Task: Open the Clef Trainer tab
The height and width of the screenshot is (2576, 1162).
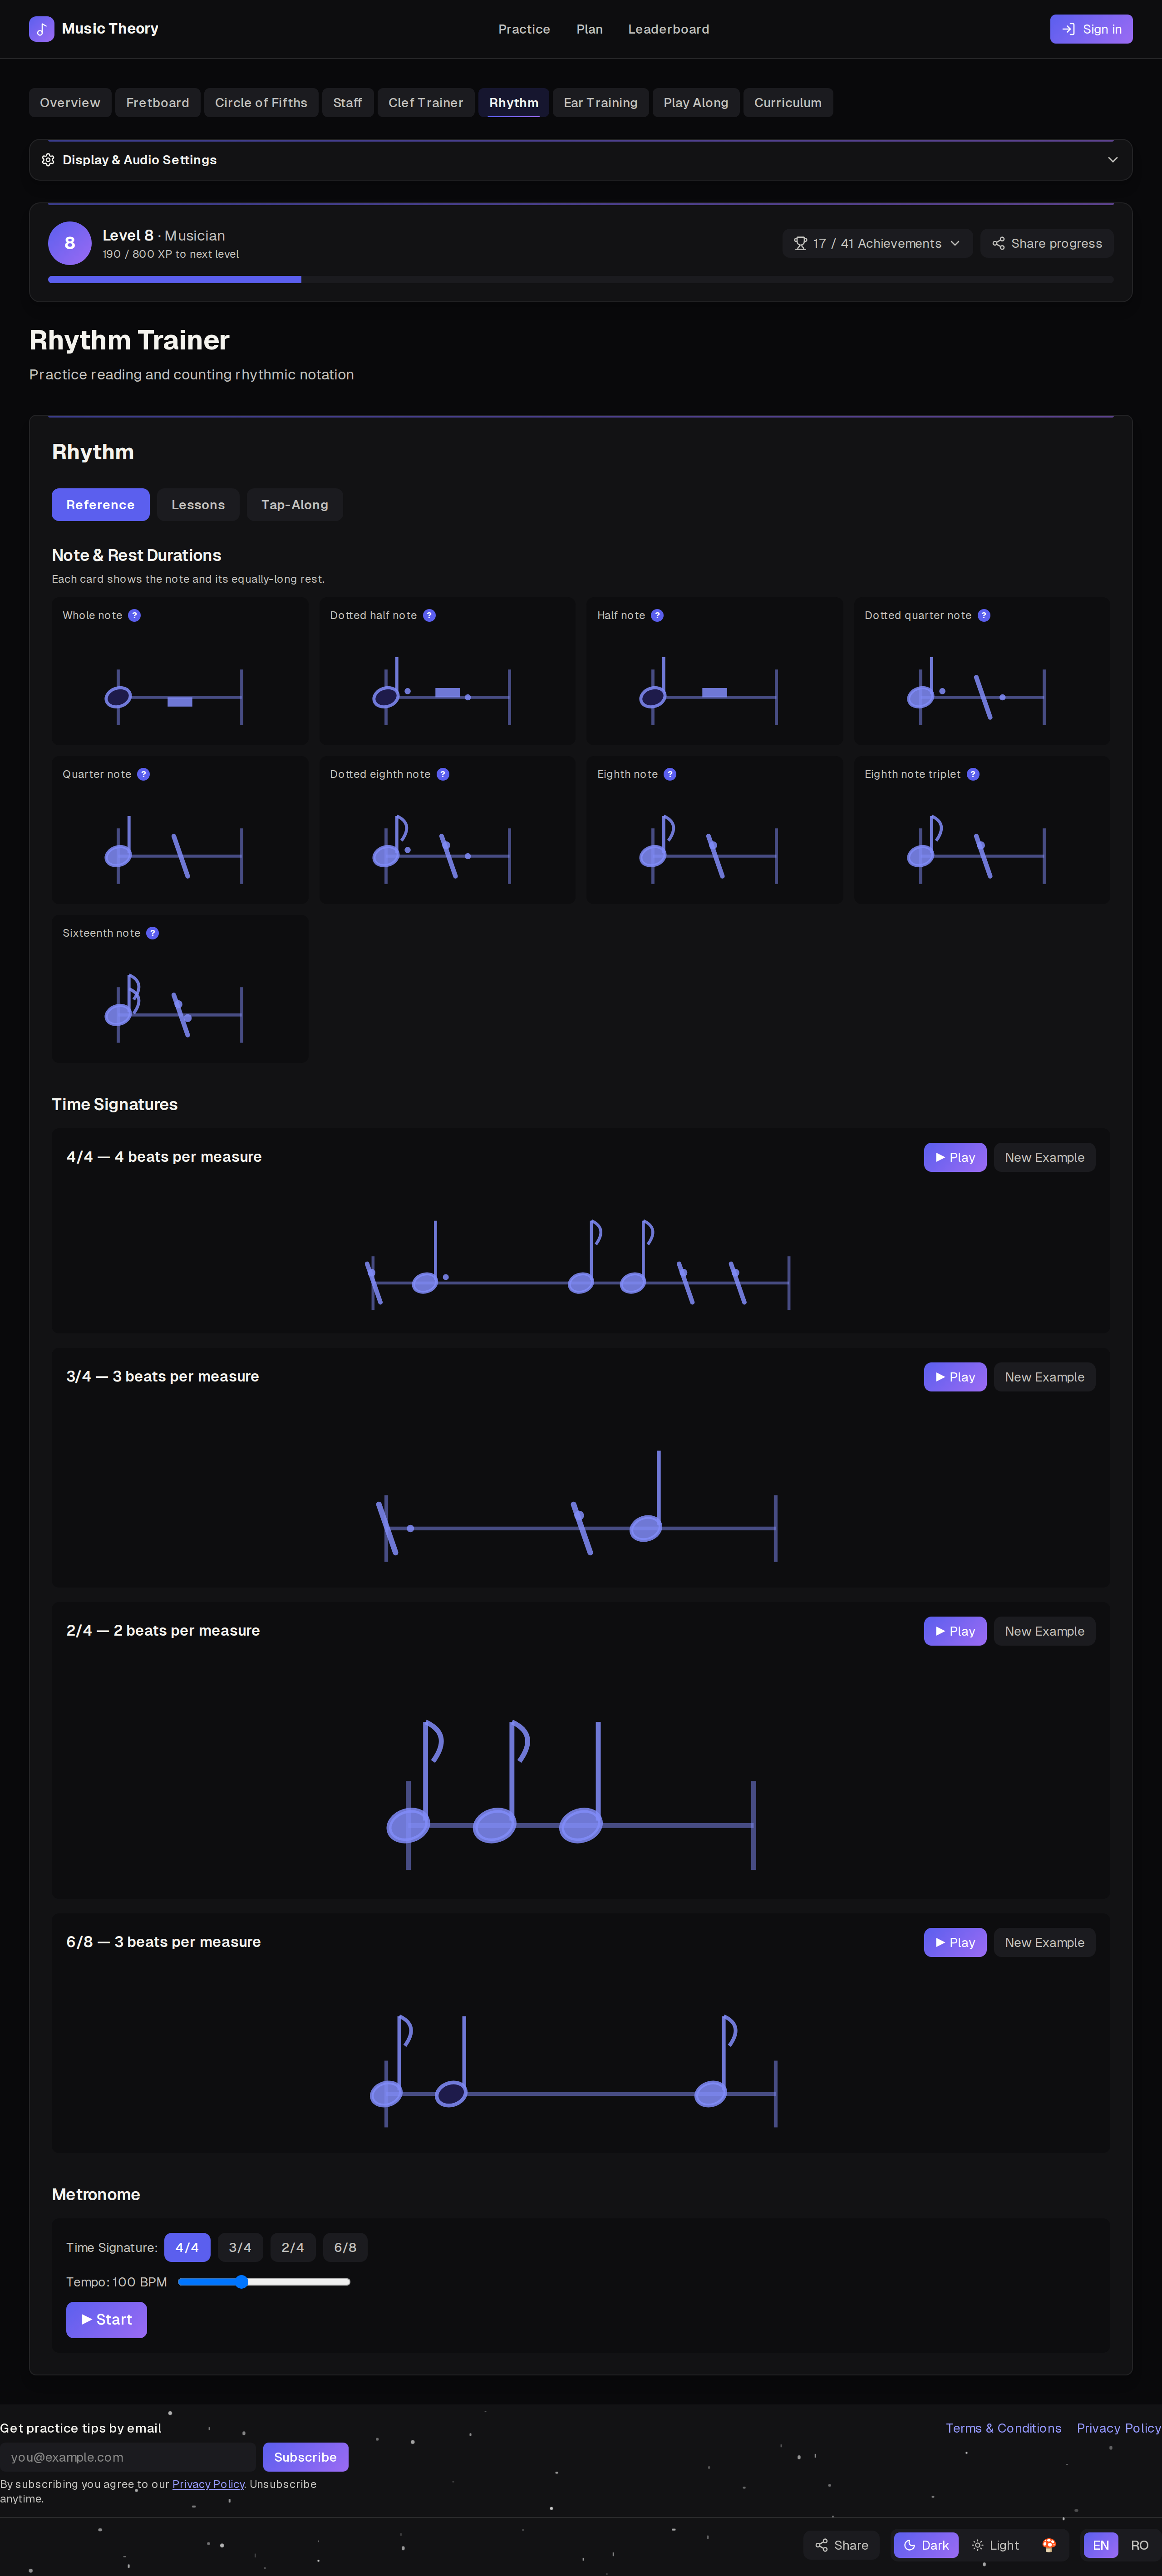Action: (426, 103)
